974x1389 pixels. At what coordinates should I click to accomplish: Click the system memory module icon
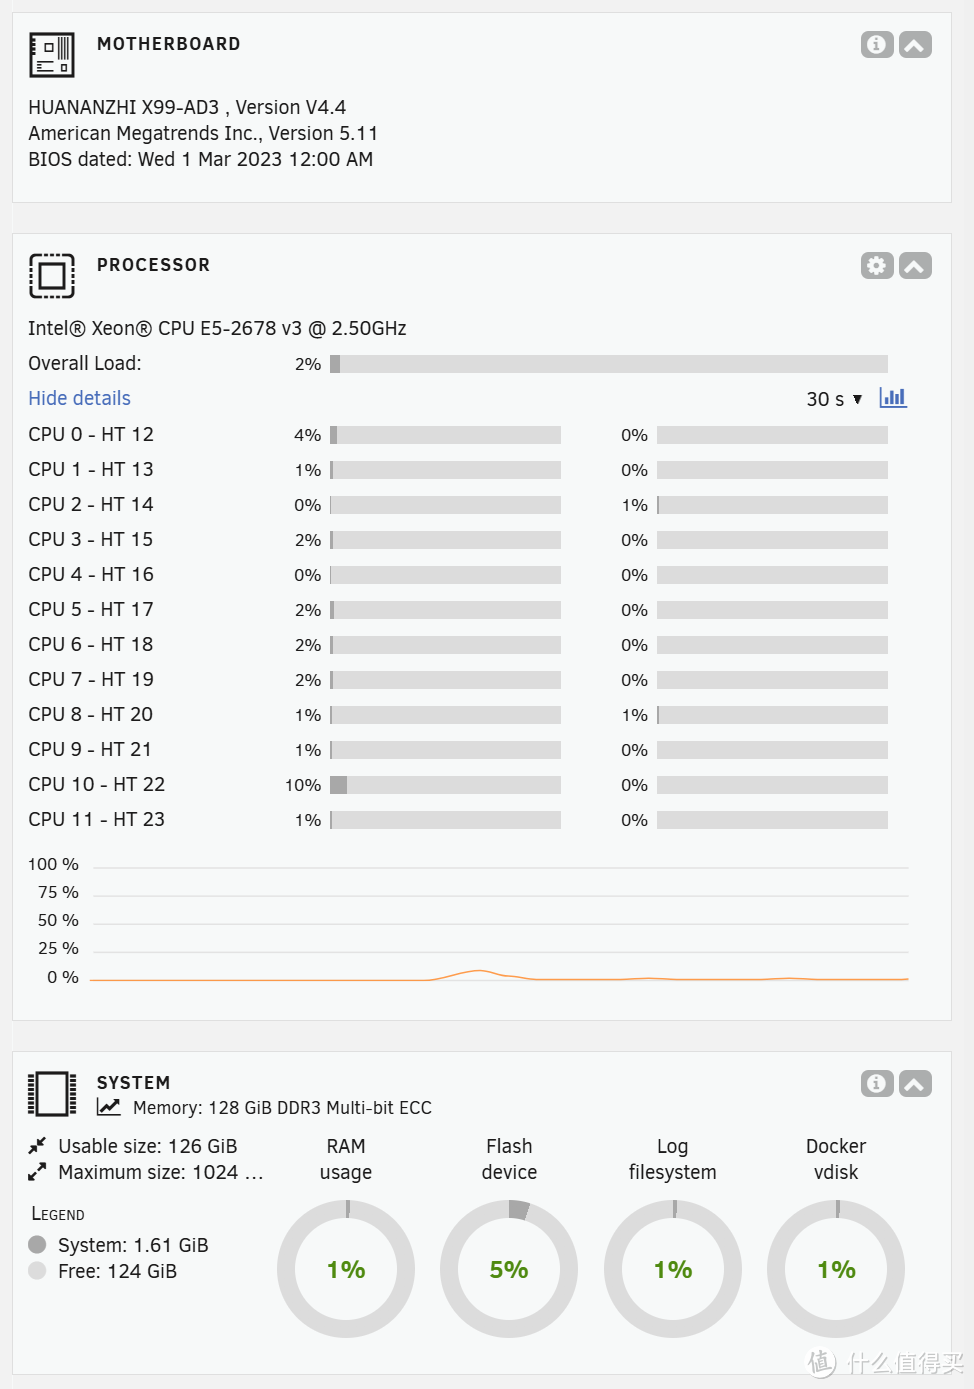52,1094
